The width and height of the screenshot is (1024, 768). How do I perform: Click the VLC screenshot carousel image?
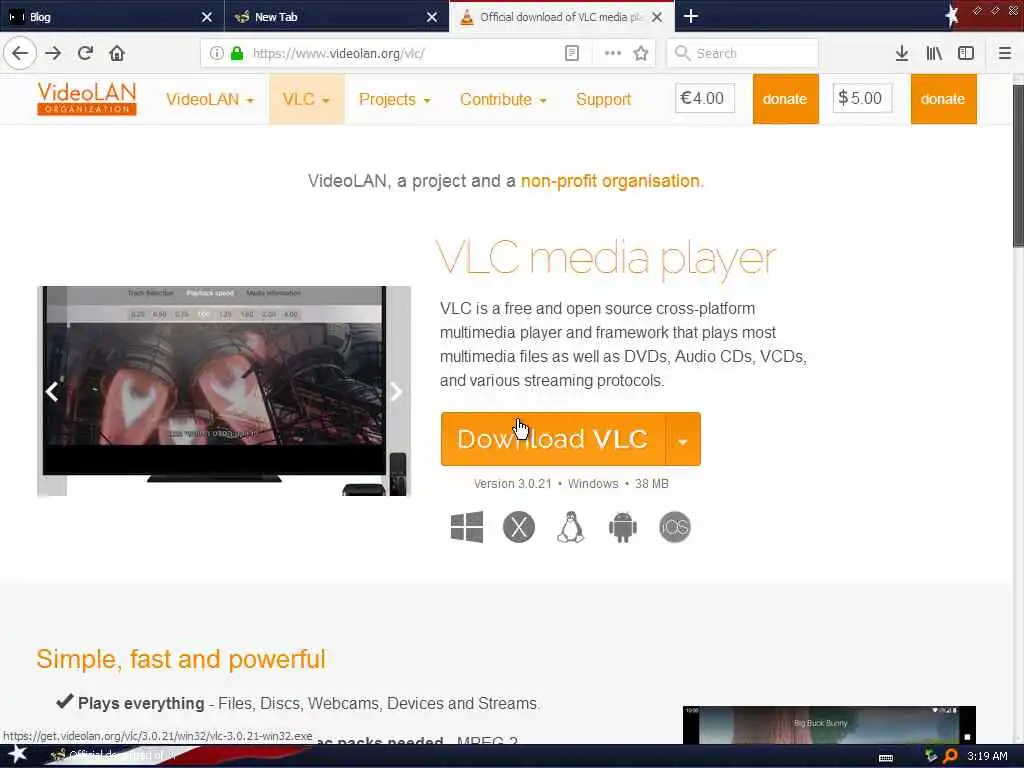224,391
